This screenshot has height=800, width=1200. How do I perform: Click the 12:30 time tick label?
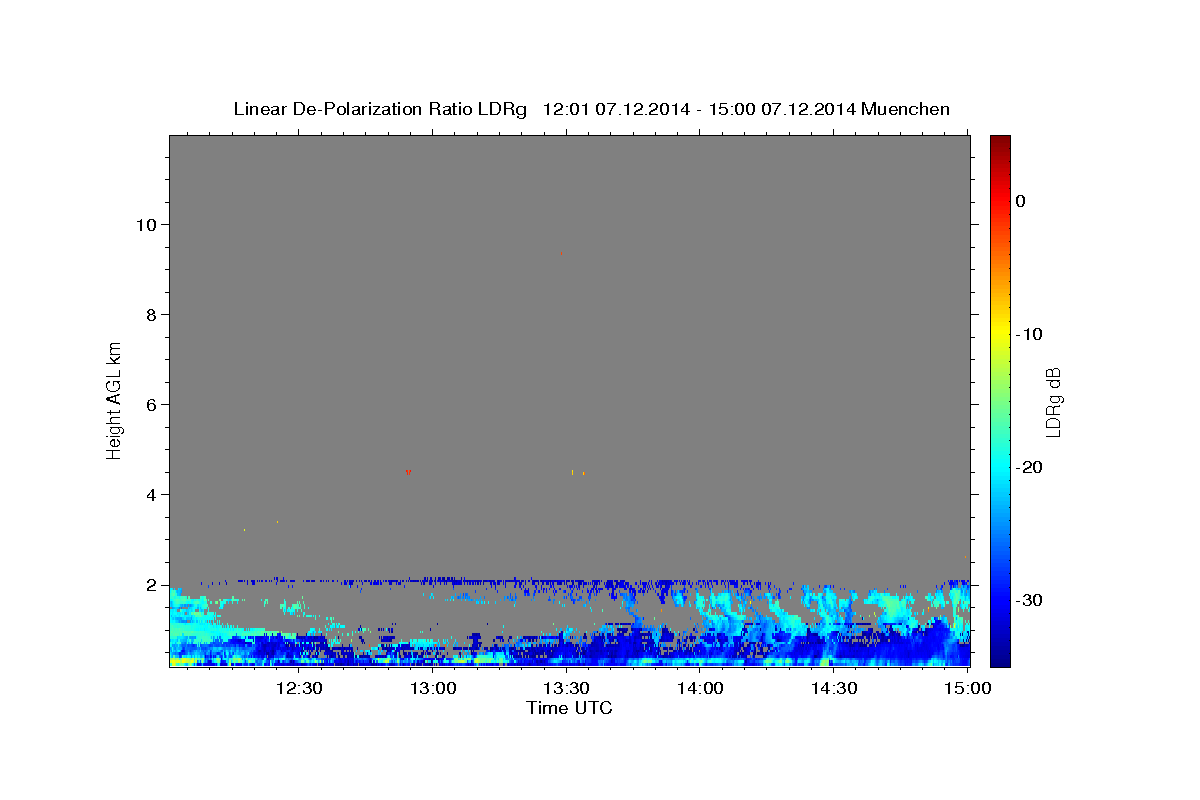[x=299, y=689]
